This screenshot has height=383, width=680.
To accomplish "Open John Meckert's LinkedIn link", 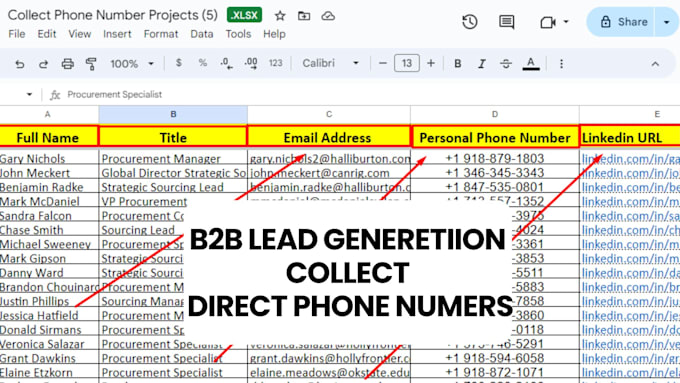I will coord(631,173).
